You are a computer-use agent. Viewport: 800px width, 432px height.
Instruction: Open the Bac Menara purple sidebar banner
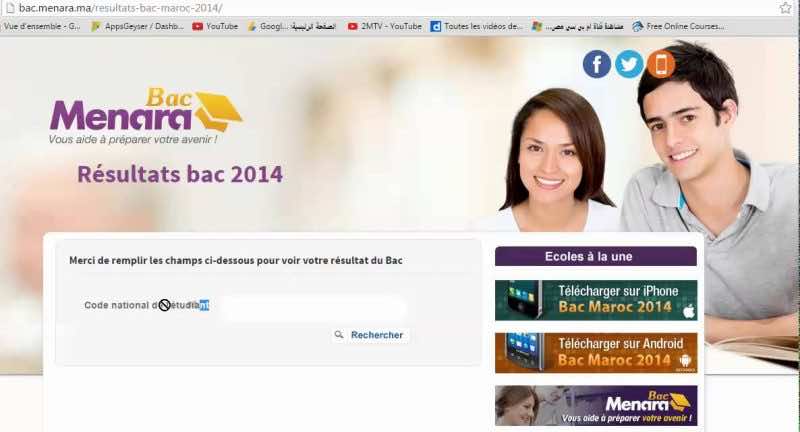click(596, 405)
